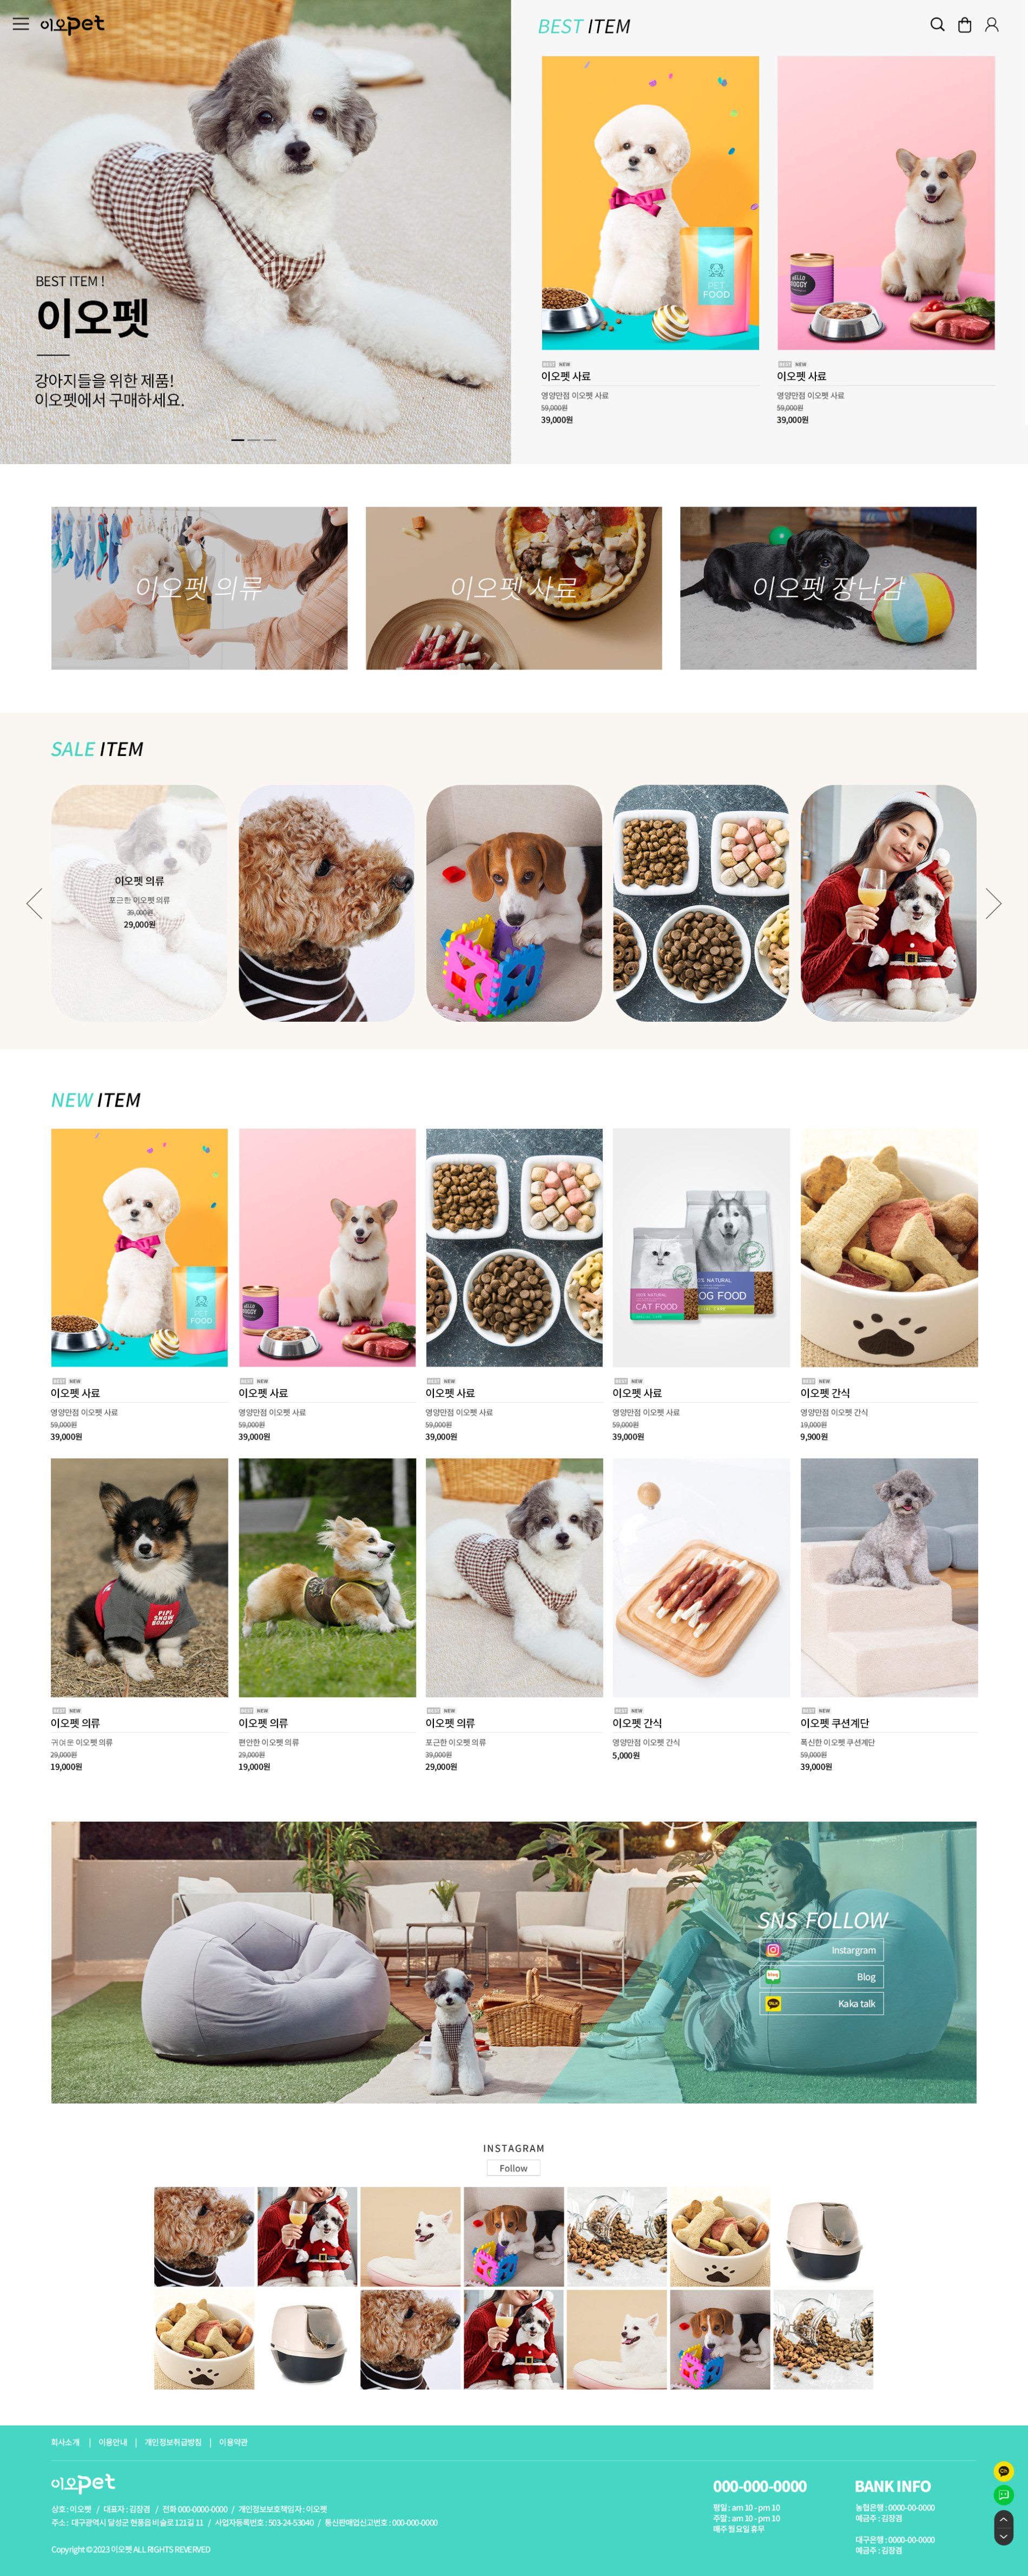
Task: Open the hamburger menu icon
Action: coord(20,24)
